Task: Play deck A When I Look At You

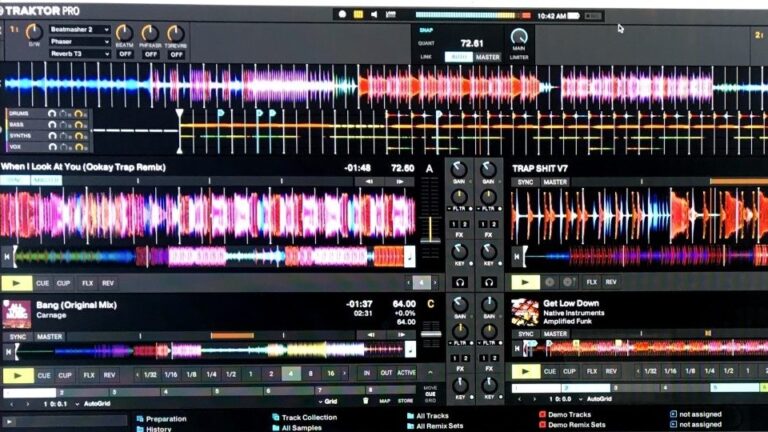Action: pos(16,283)
